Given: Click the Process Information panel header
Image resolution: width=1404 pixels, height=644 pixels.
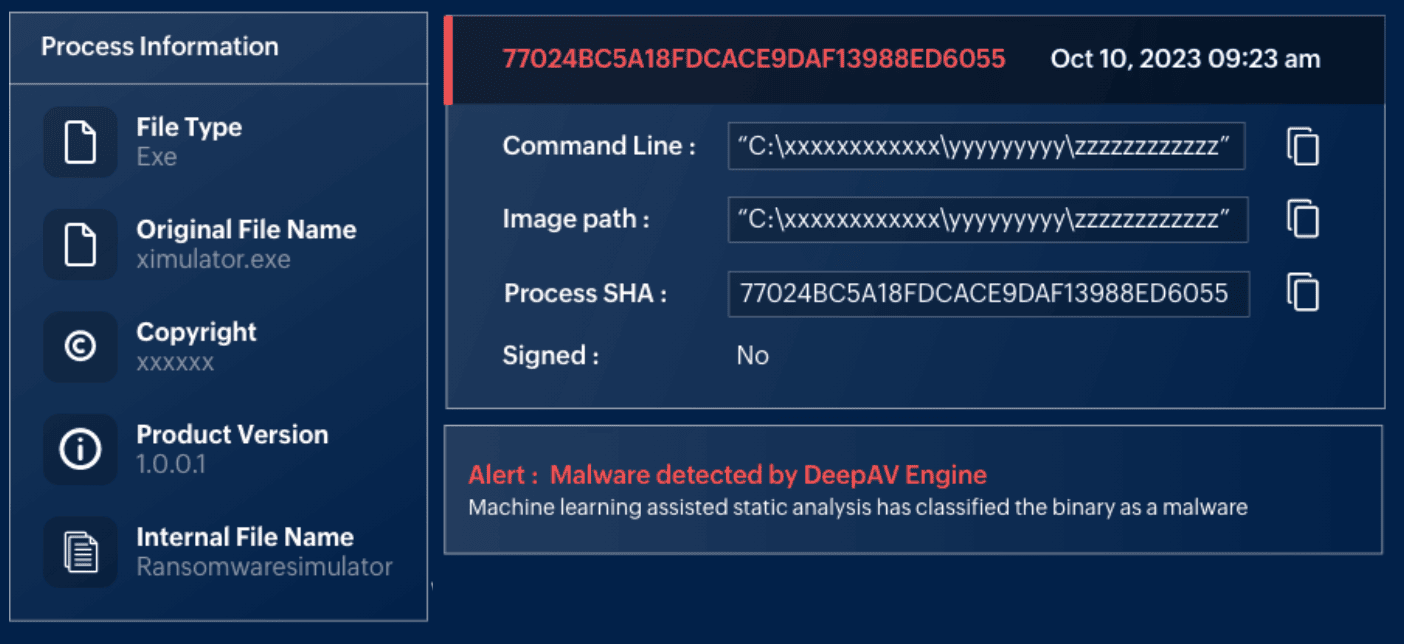Looking at the screenshot, I should tap(160, 47).
